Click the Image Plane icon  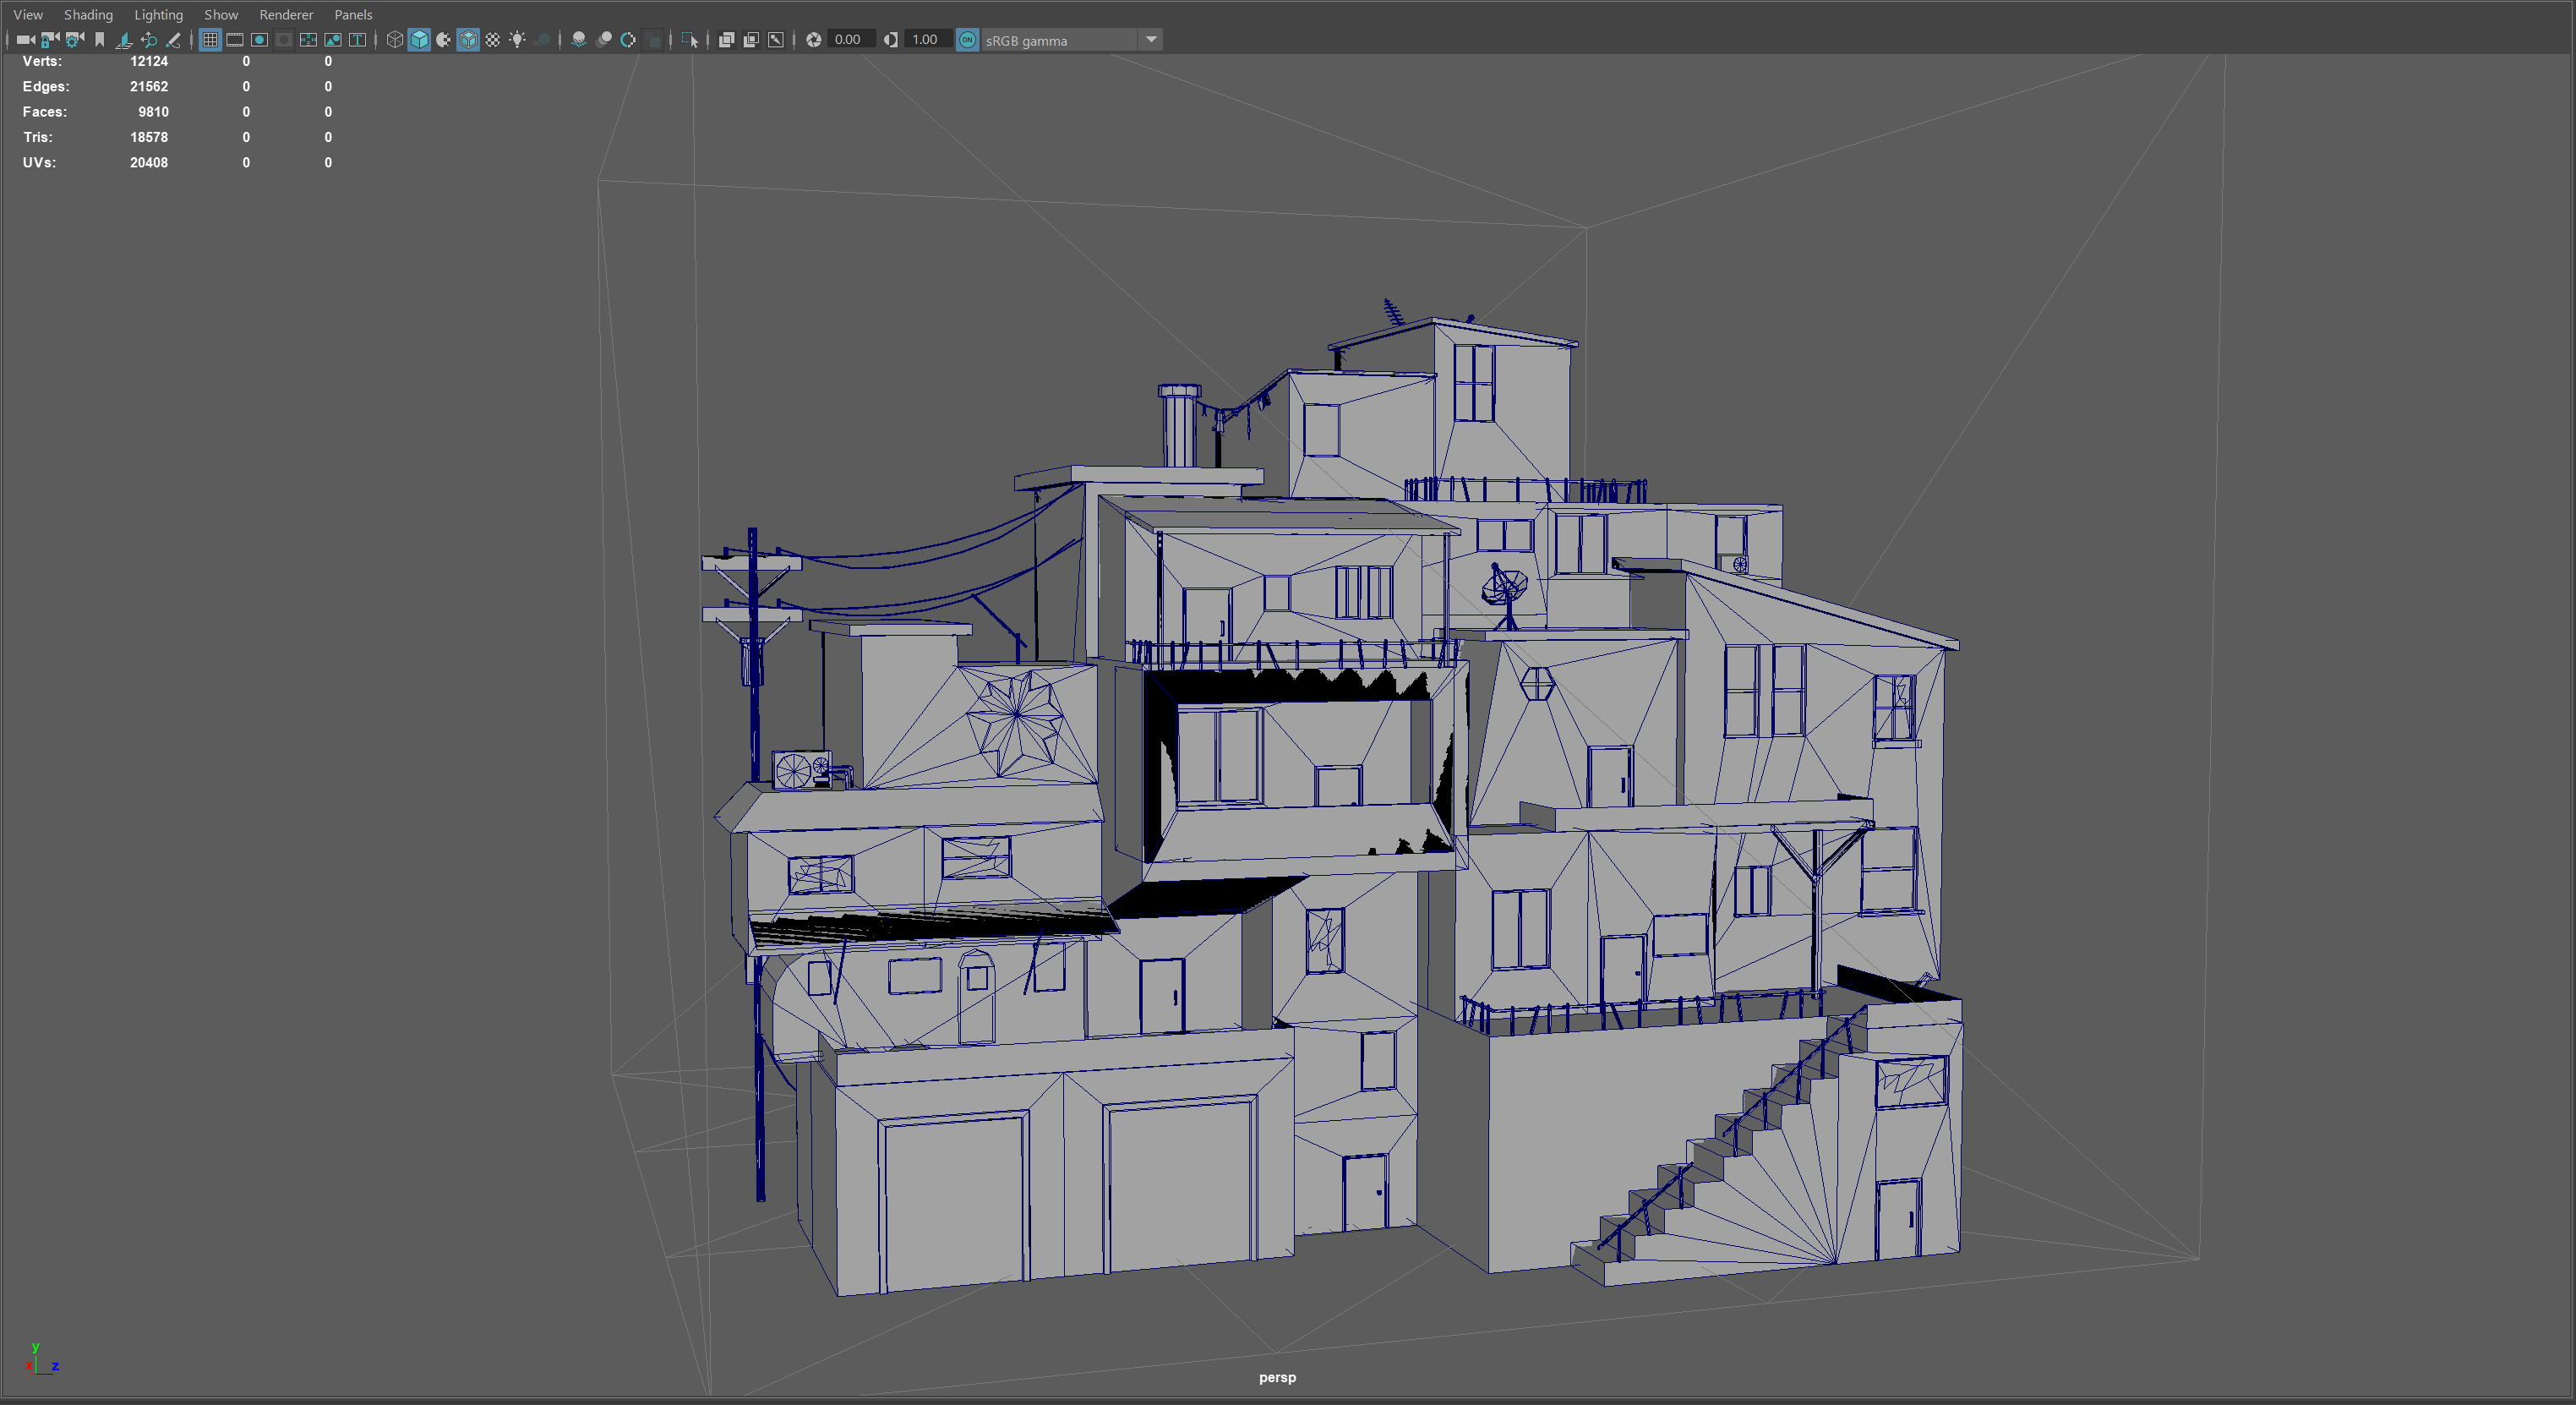tap(124, 40)
